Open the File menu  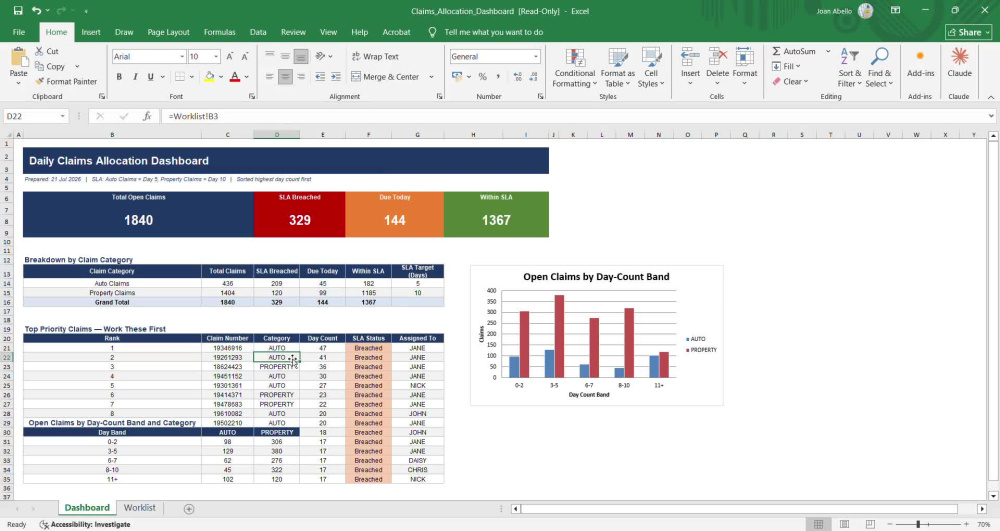(19, 32)
